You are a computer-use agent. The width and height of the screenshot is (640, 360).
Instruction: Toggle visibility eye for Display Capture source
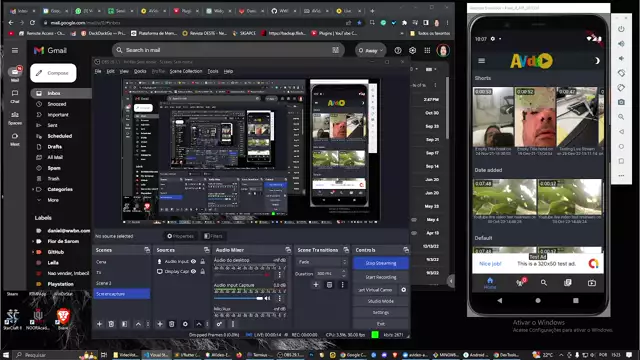(x=193, y=271)
